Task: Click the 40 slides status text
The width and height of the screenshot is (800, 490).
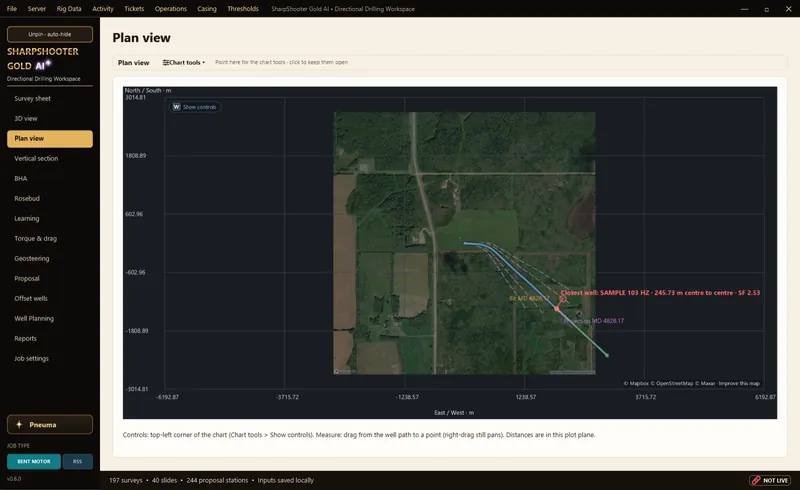Action: click(164, 480)
